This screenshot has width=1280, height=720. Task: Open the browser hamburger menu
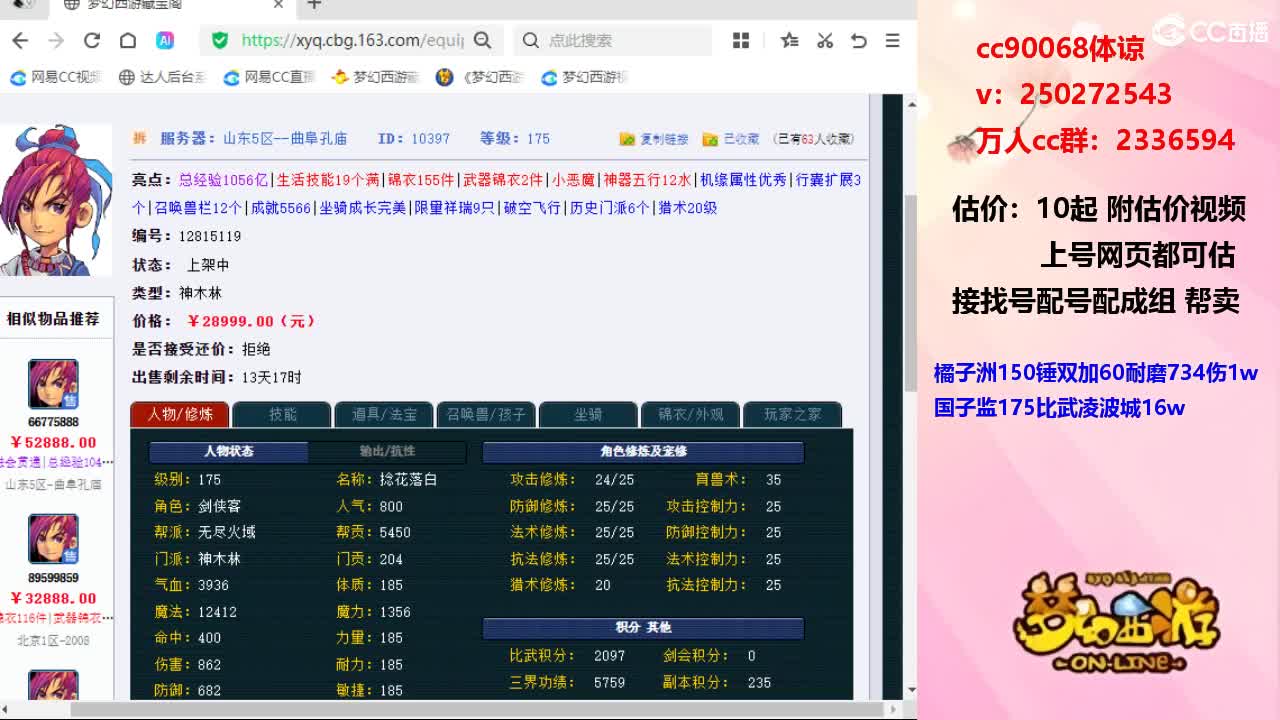click(x=892, y=40)
